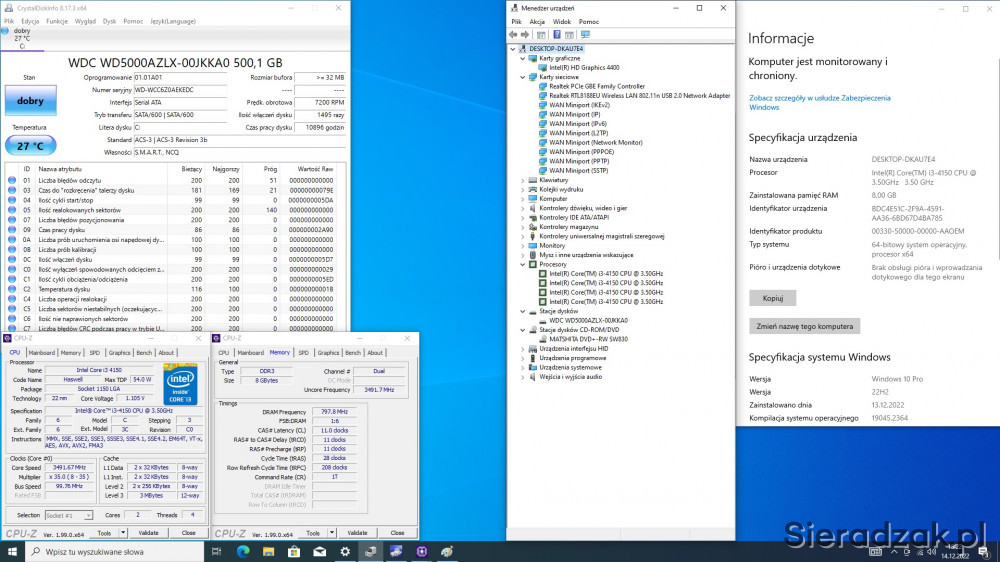The height and width of the screenshot is (562, 1000).
Task: Click the Back arrow in Device Manager toolbar
Action: point(513,34)
